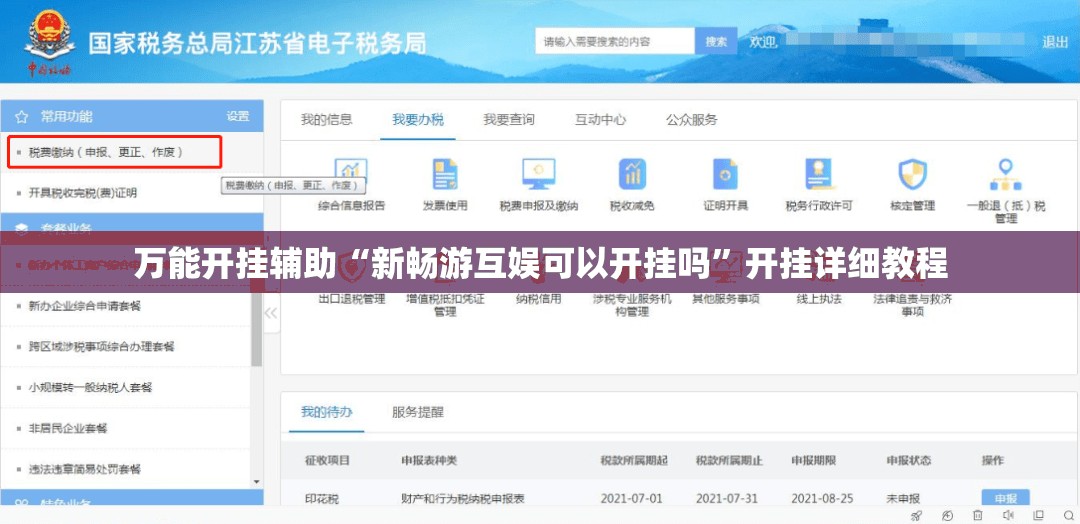Mute sound via status bar speaker icon
The height and width of the screenshot is (524, 1080).
tap(1008, 516)
